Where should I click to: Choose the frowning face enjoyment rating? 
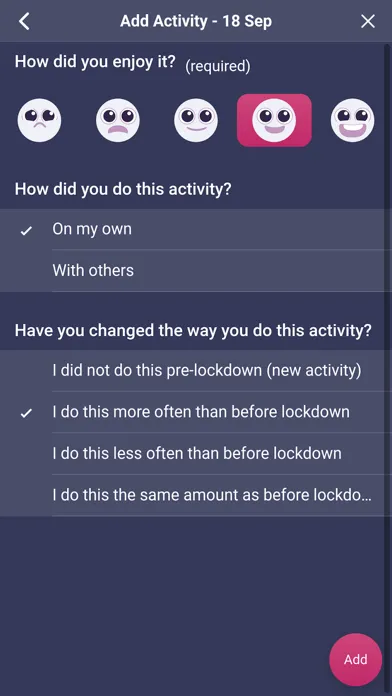[x=118, y=120]
